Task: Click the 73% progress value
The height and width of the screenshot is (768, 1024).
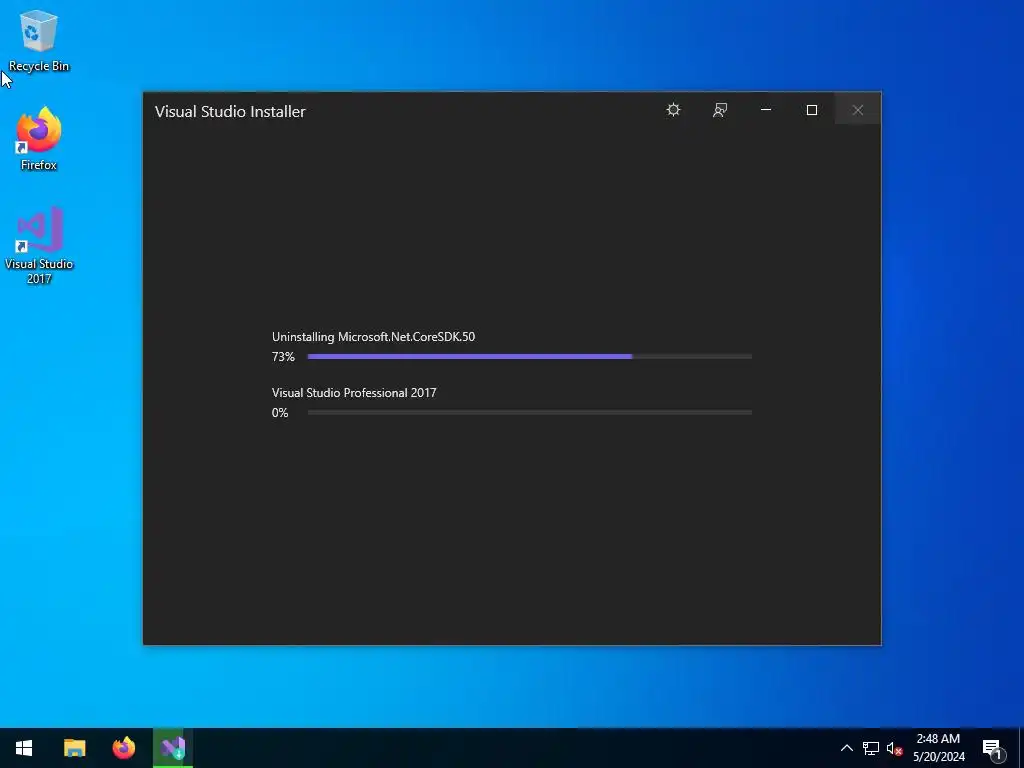Action: click(283, 357)
